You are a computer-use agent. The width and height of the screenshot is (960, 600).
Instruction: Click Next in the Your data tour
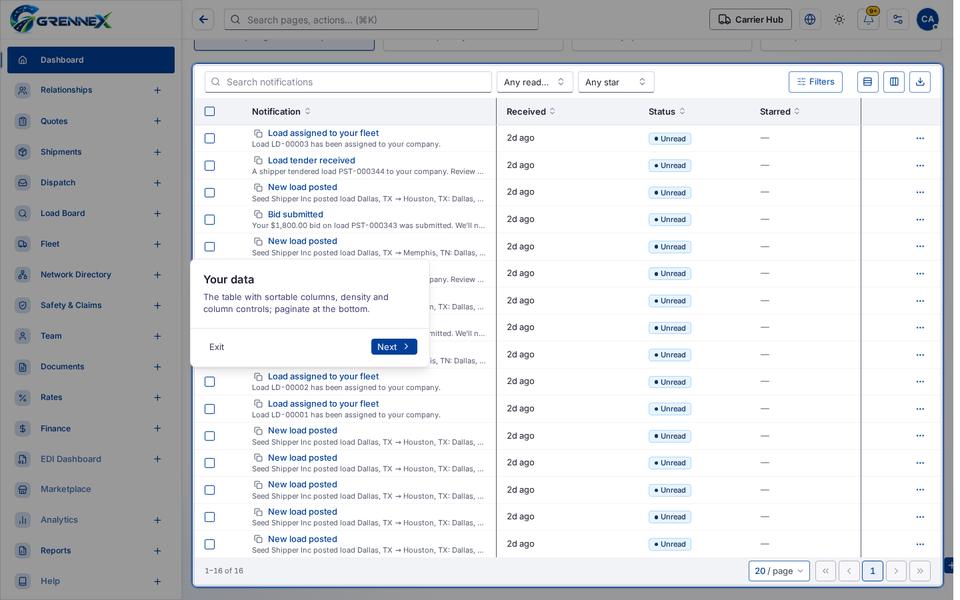click(394, 347)
